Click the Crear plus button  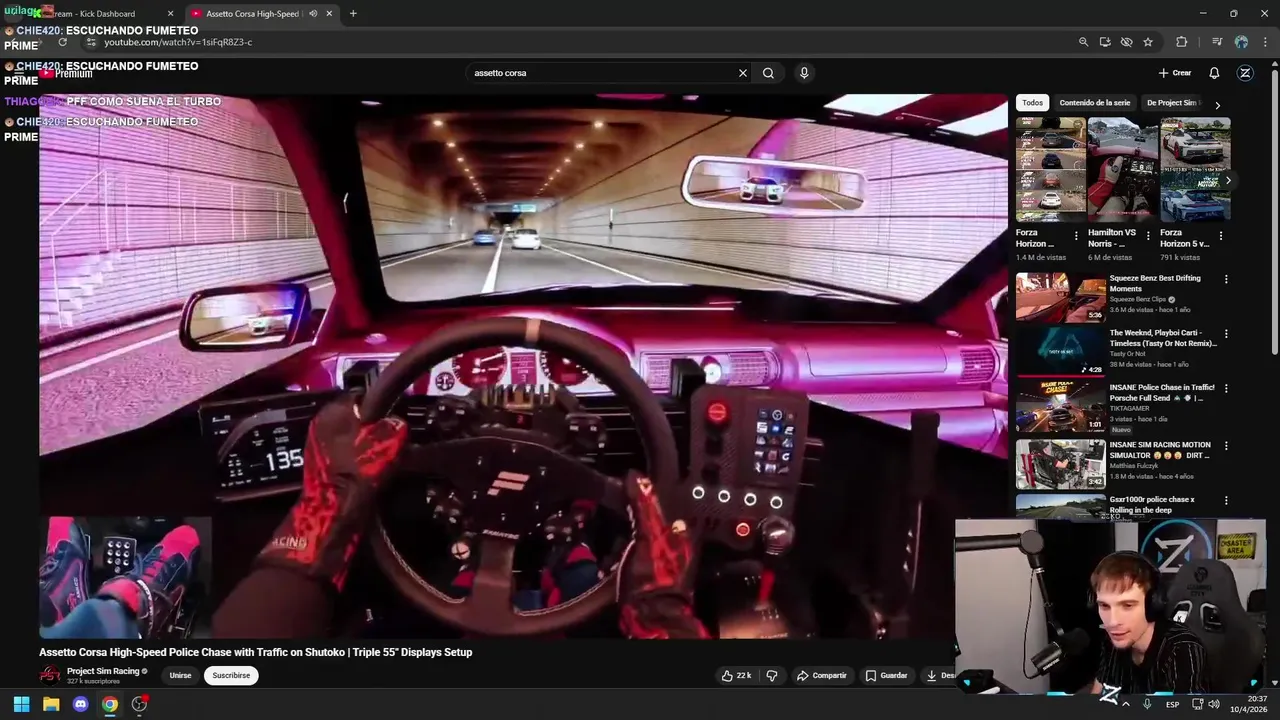[1175, 73]
